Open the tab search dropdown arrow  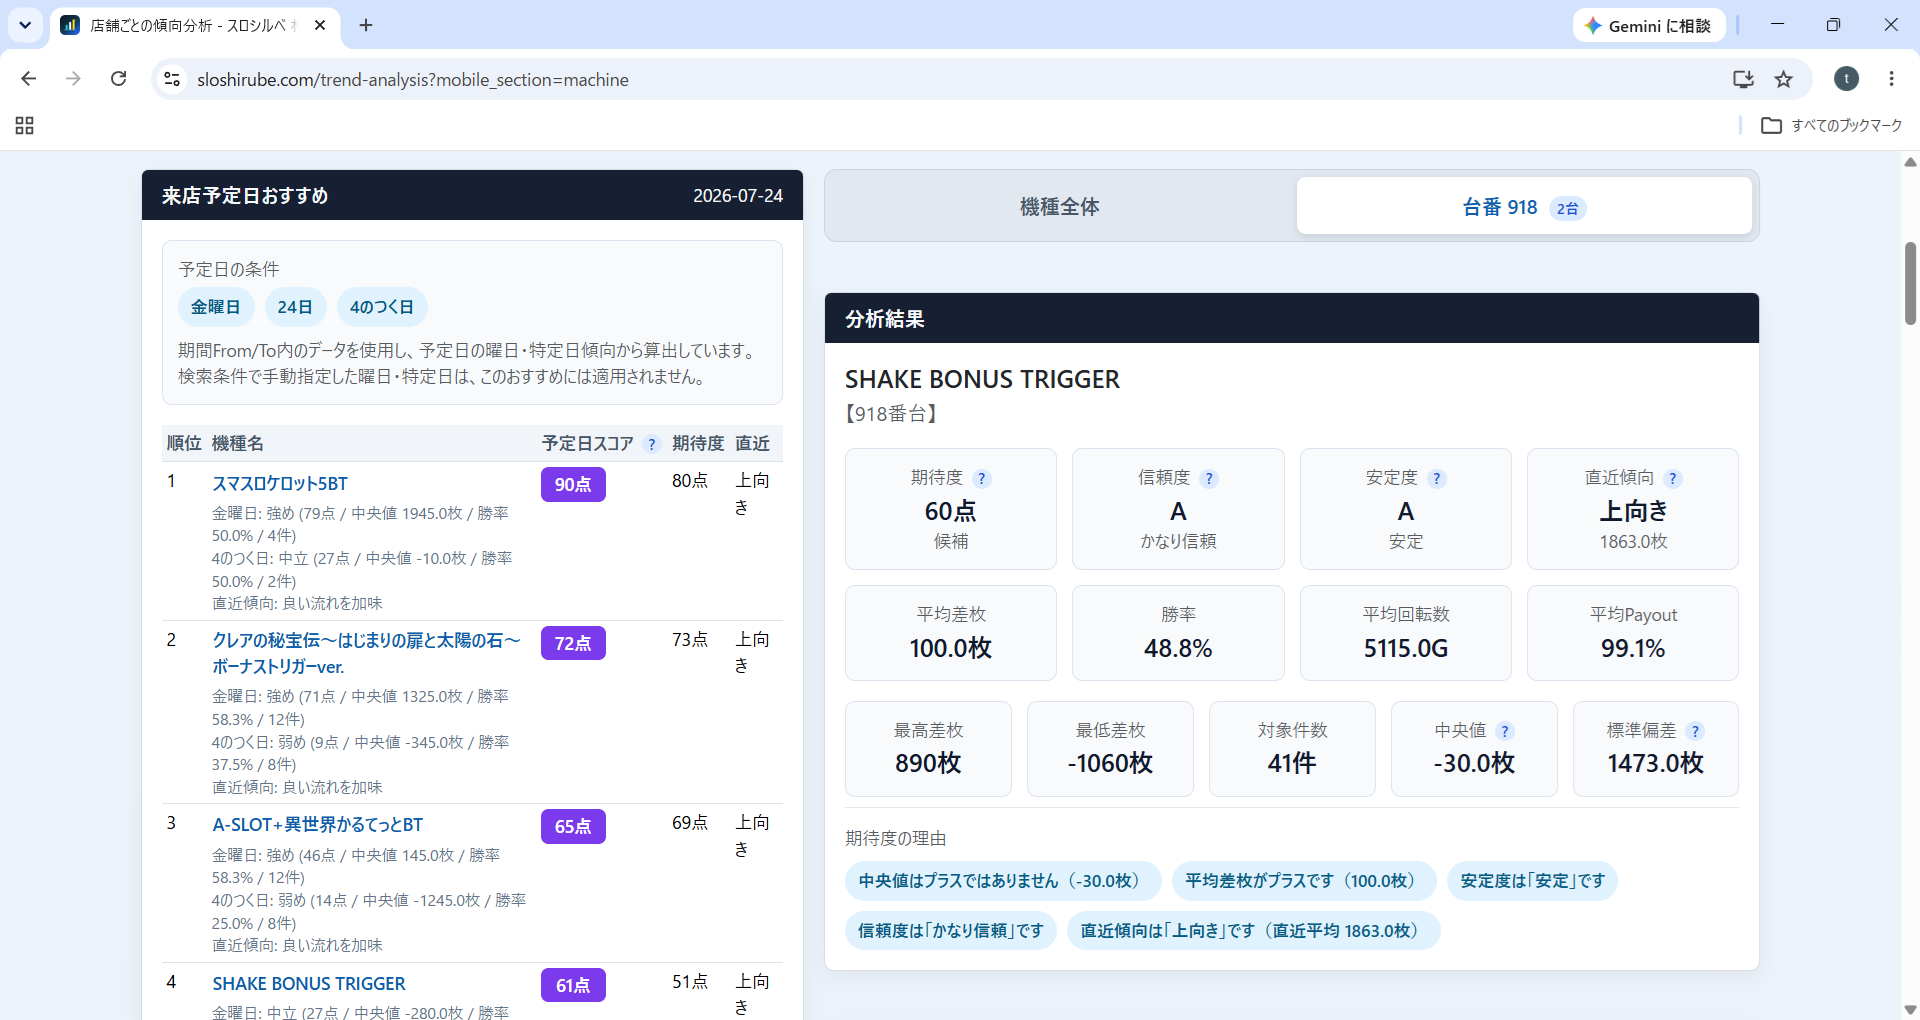pyautogui.click(x=25, y=25)
